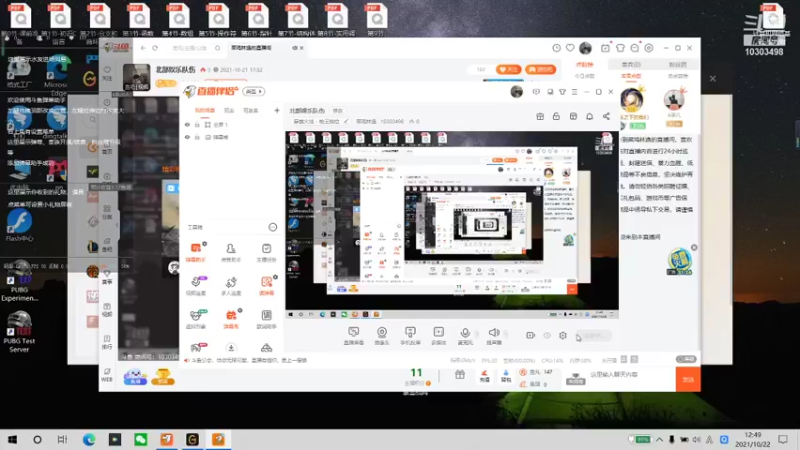The image size is (800, 450).
Task: Expand the mode pill dropdown beside companion logo
Action: pos(253,91)
